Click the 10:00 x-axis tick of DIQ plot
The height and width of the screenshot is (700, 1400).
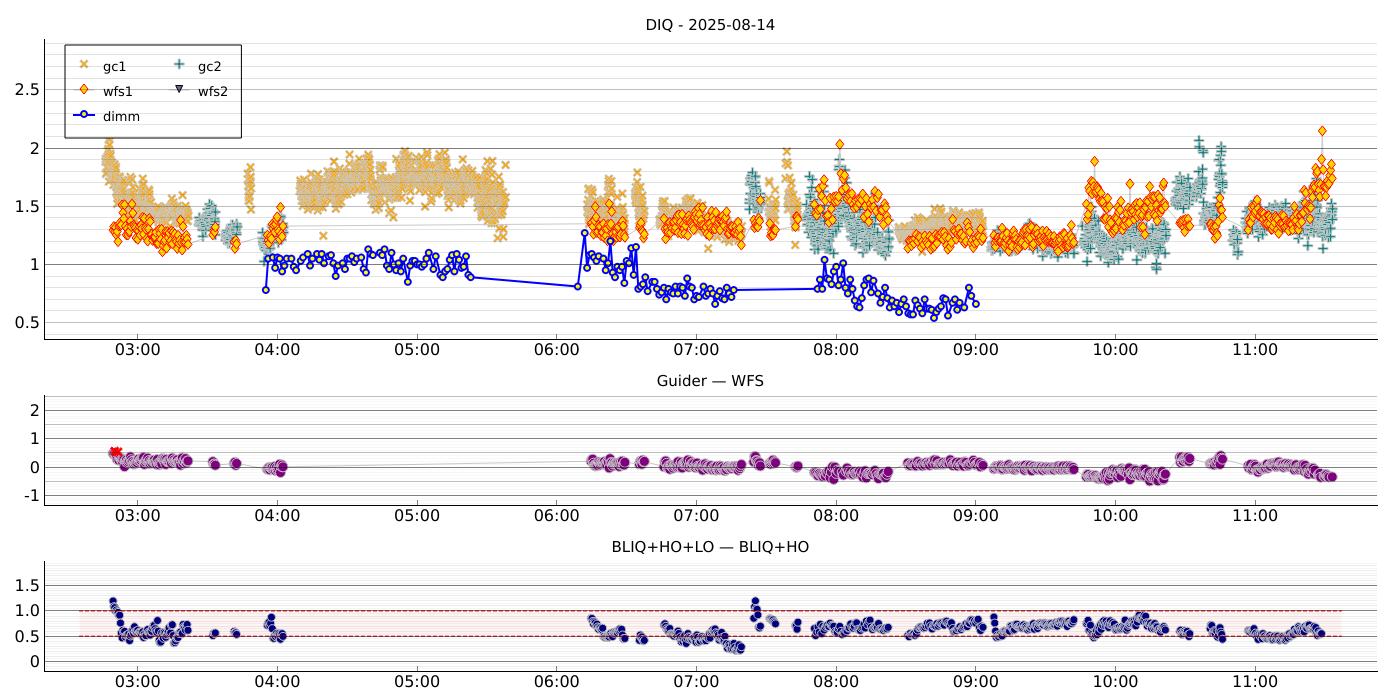pyautogui.click(x=1115, y=350)
